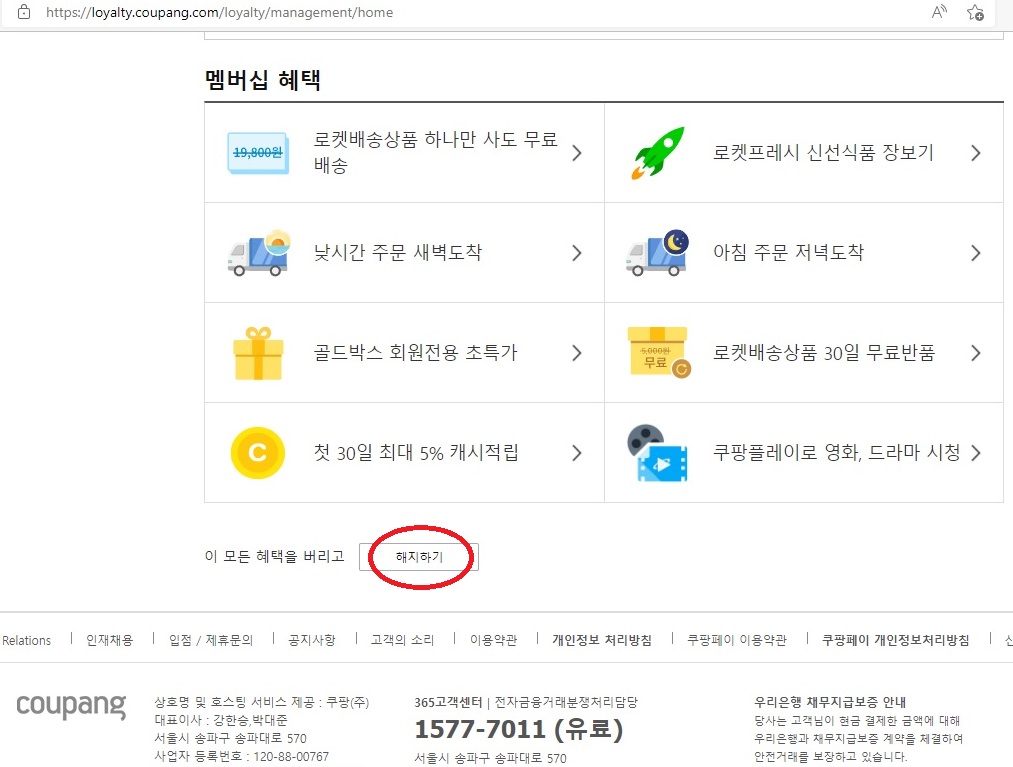Screen dimensions: 1013x767
Task: Click the 1577-7011 (유료) phone number
Action: click(519, 730)
